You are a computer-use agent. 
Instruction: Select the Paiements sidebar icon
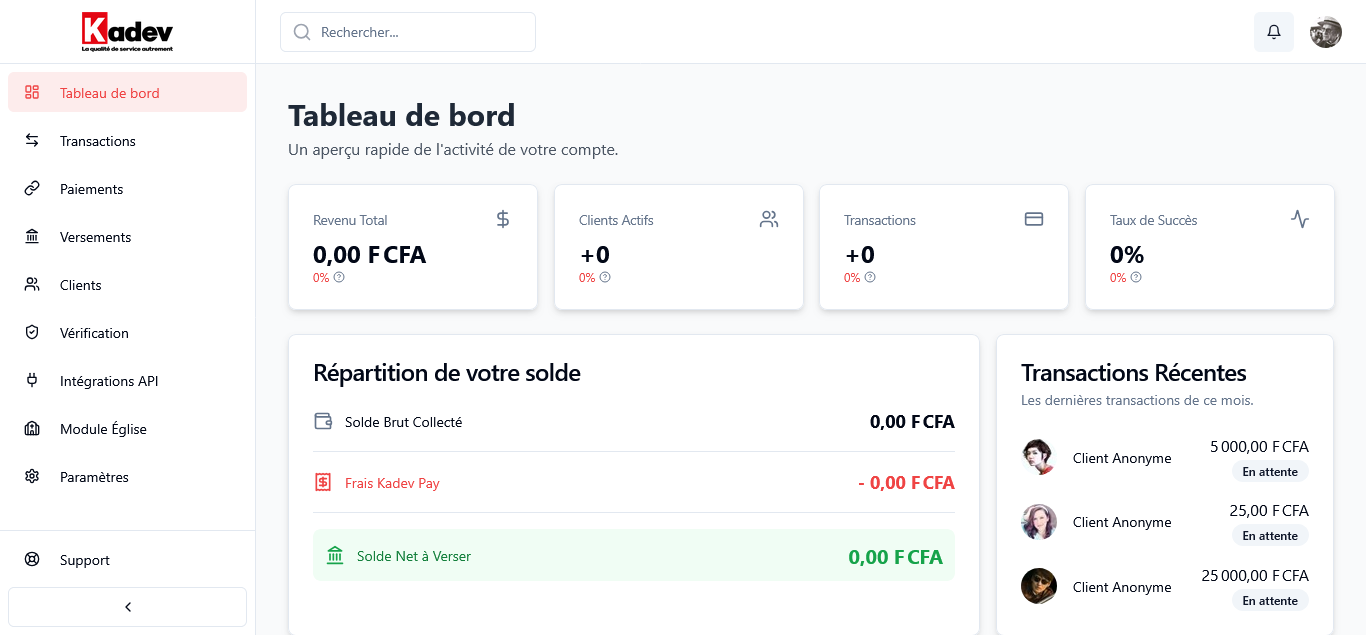(31, 189)
